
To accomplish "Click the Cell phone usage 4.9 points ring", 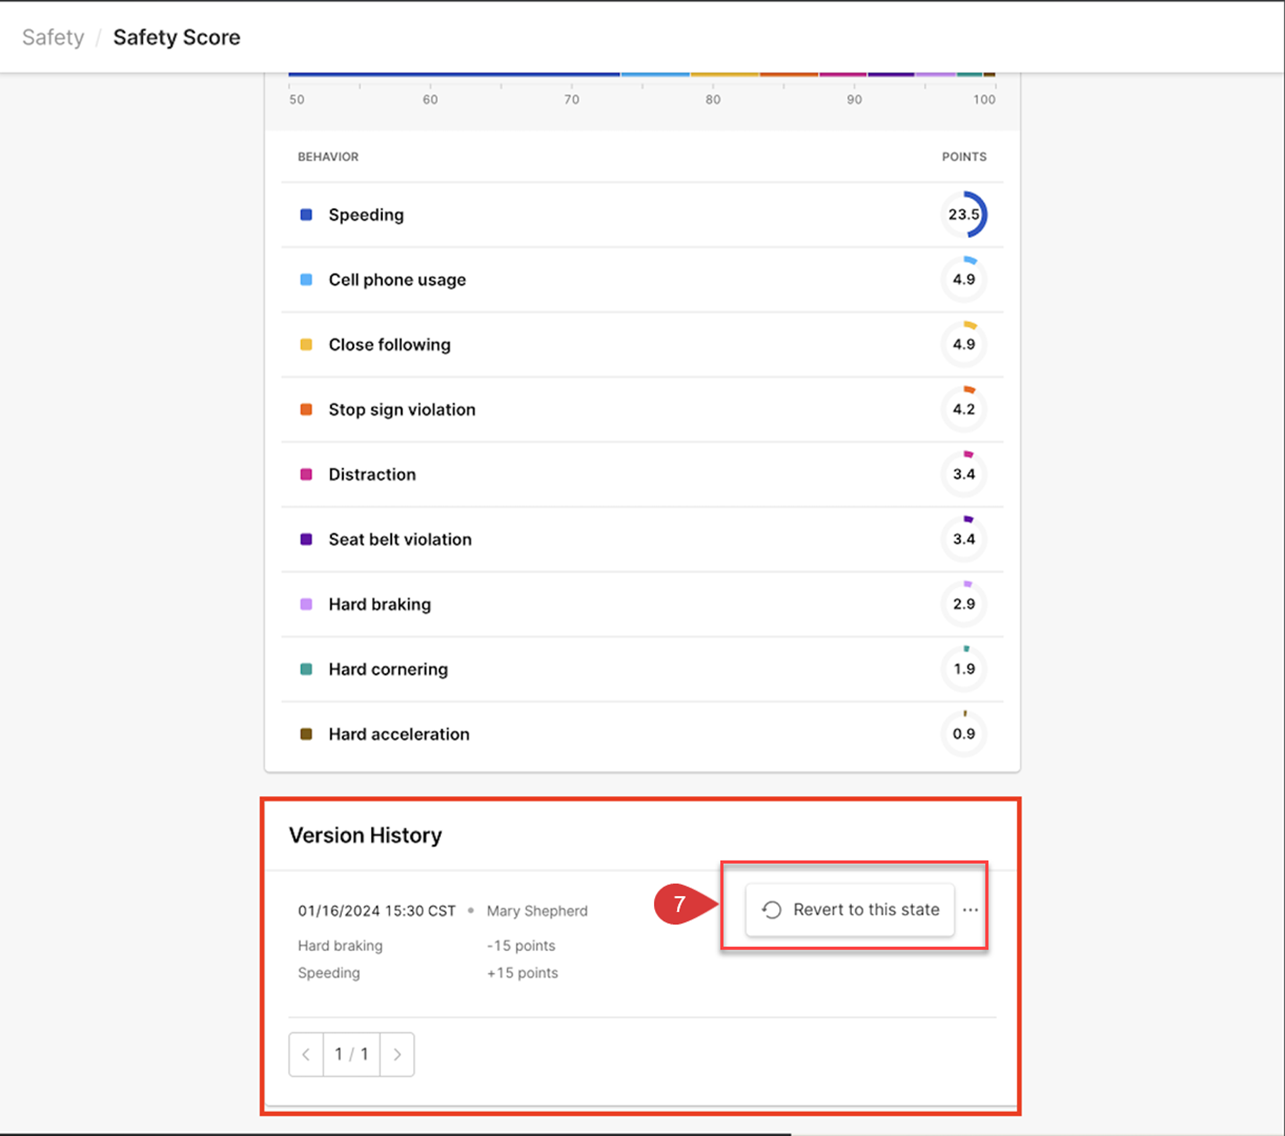I will tap(964, 279).
